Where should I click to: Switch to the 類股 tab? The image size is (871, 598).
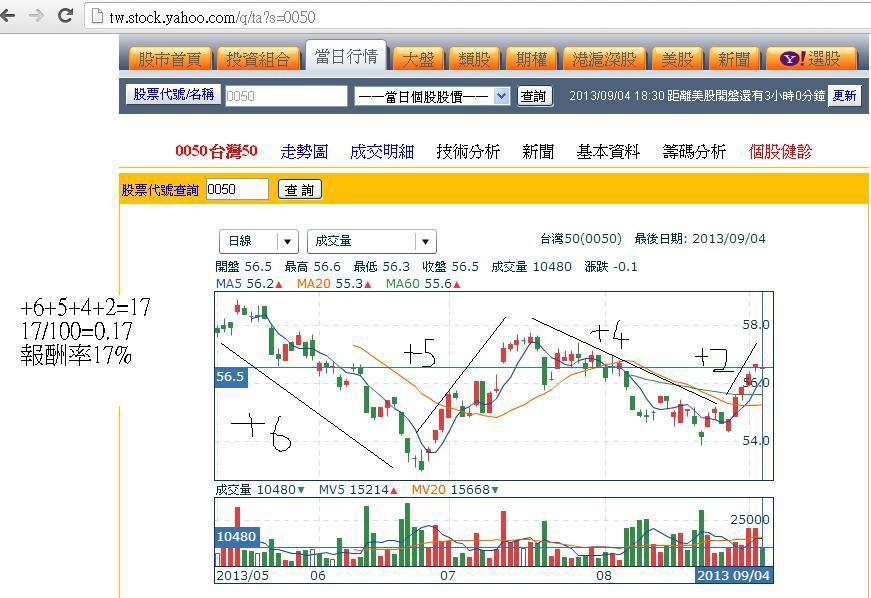point(474,58)
